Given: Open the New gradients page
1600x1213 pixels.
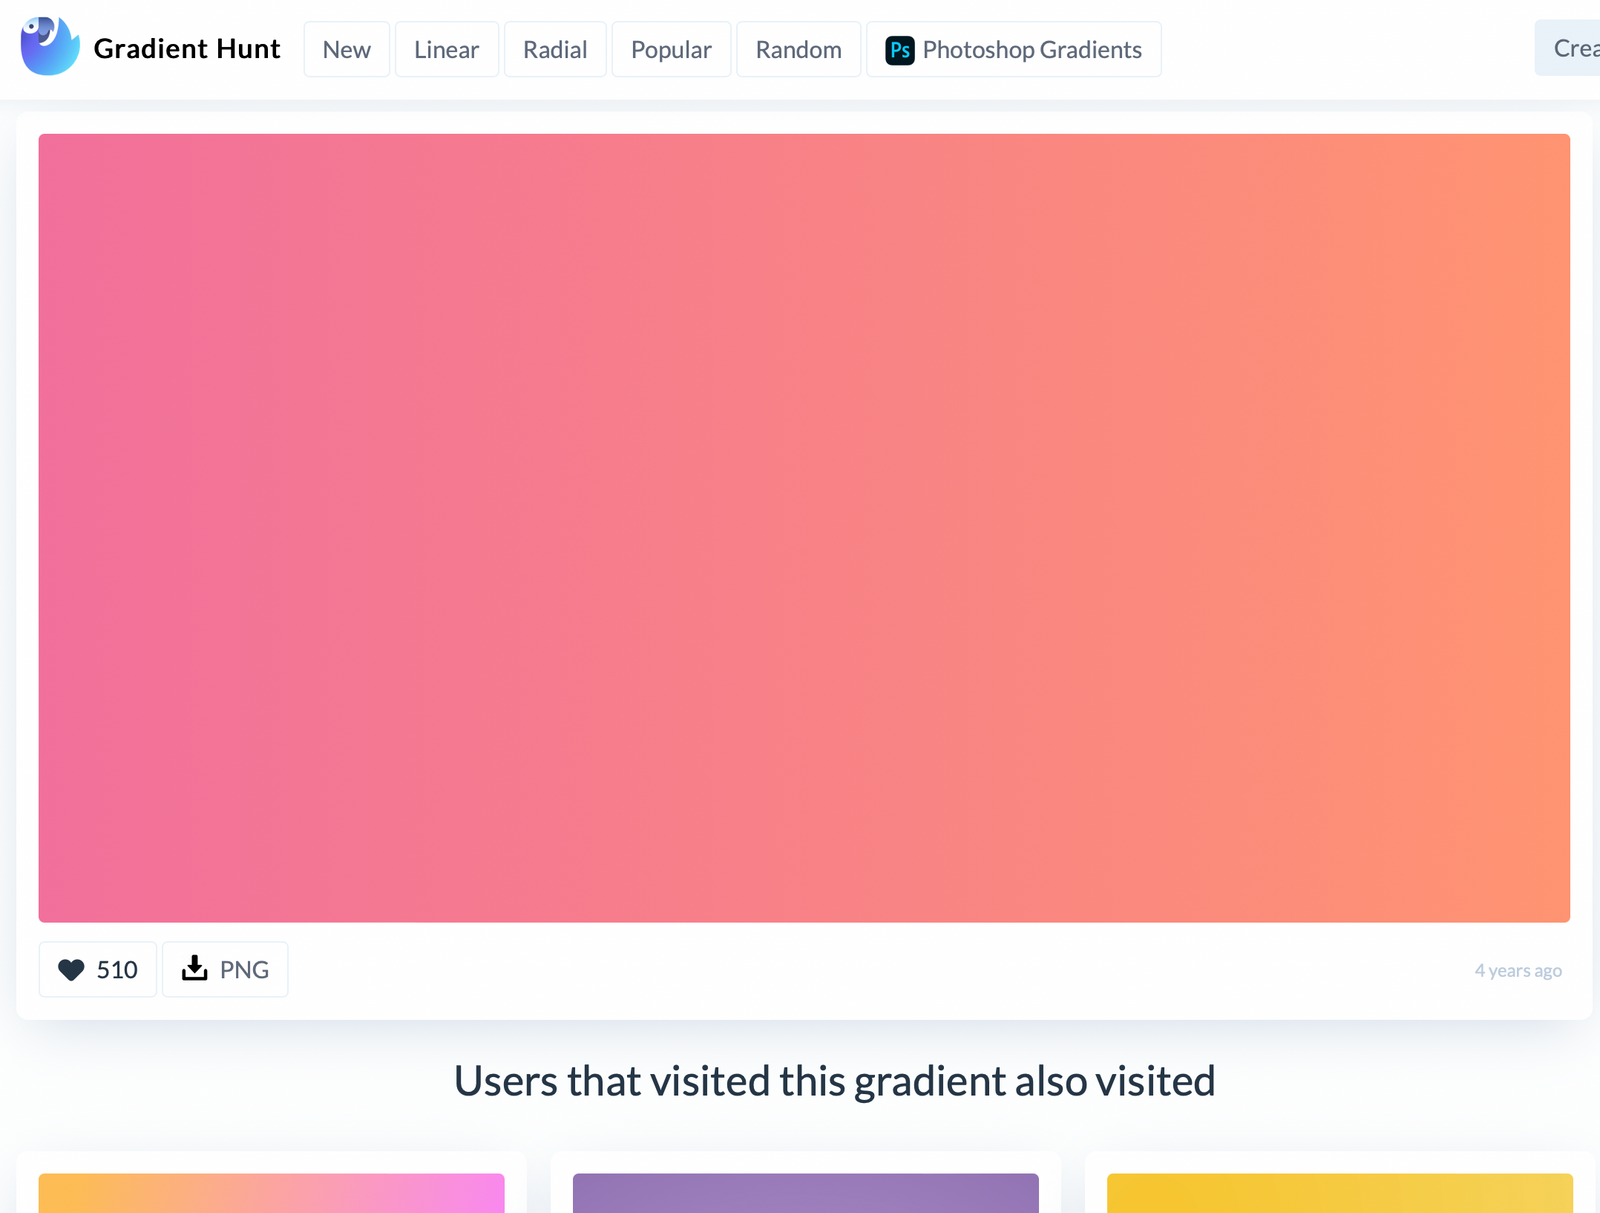Looking at the screenshot, I should 346,48.
